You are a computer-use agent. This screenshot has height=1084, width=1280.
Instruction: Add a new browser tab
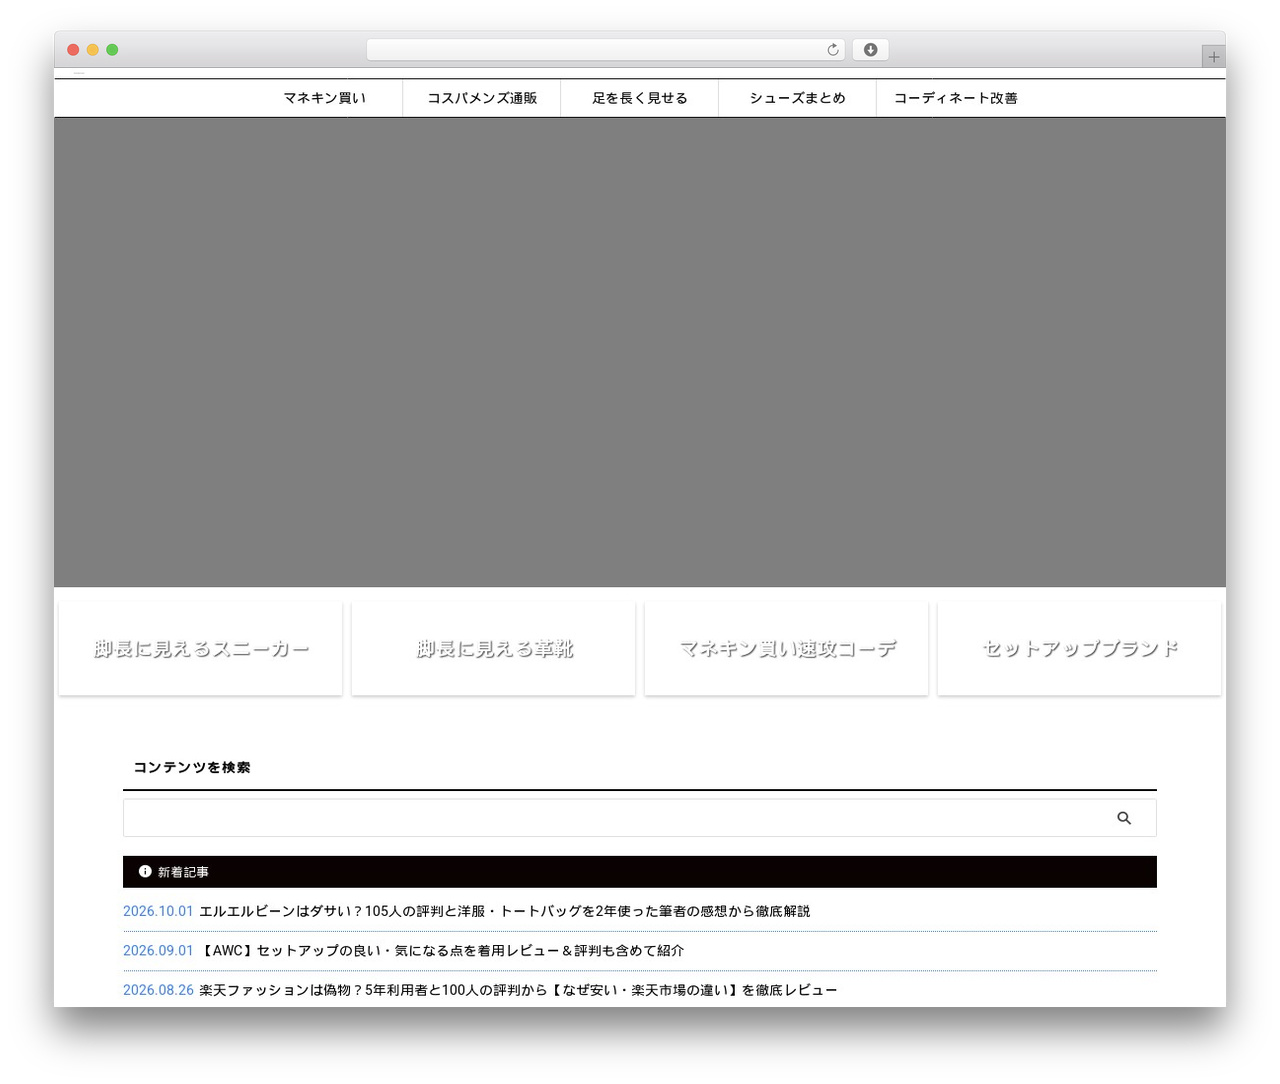[x=1213, y=57]
